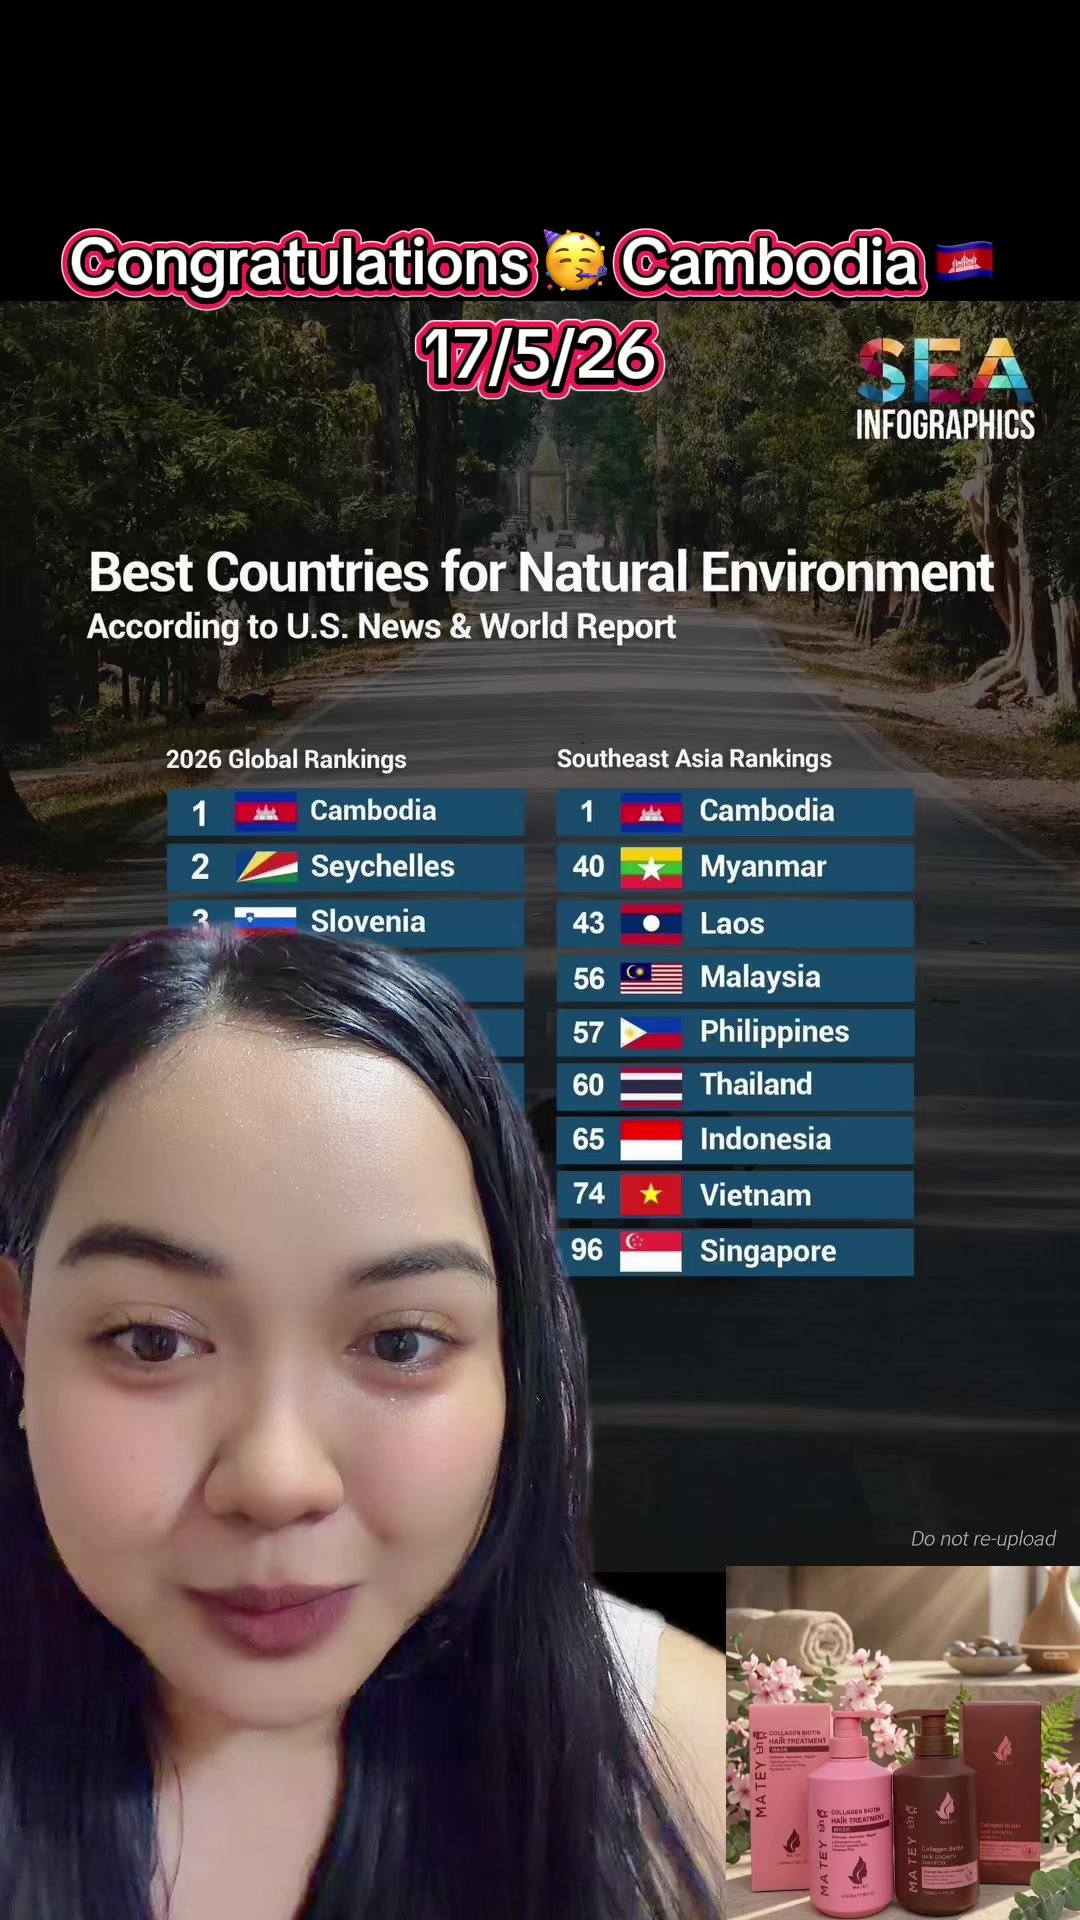Click the Vietnam flag icon

[651, 1195]
